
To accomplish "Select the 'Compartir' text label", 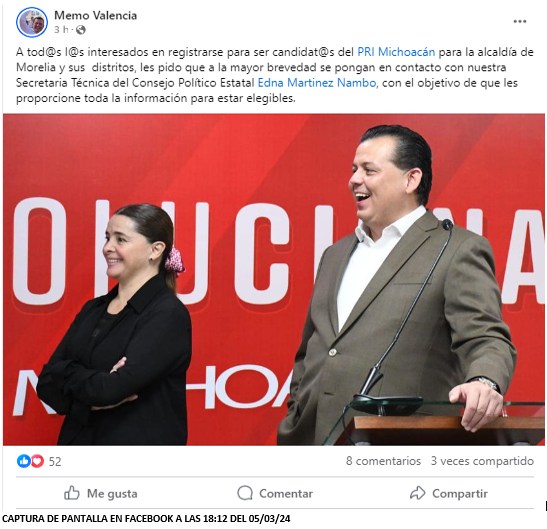I will [459, 494].
